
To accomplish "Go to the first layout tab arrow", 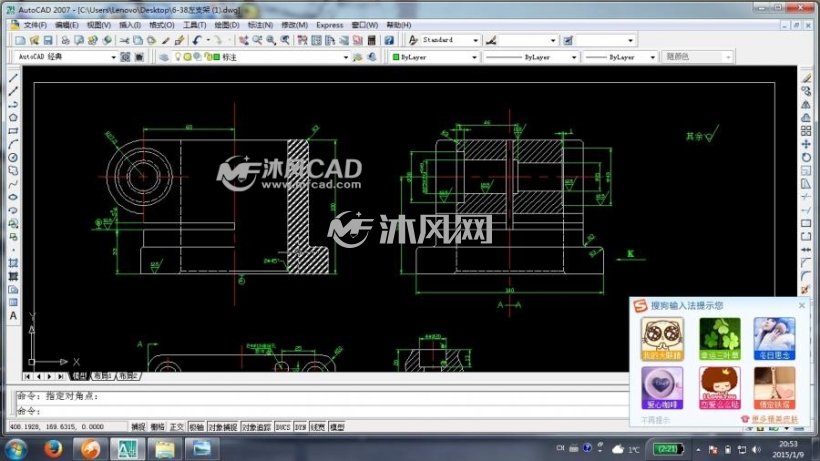I will tap(27, 376).
